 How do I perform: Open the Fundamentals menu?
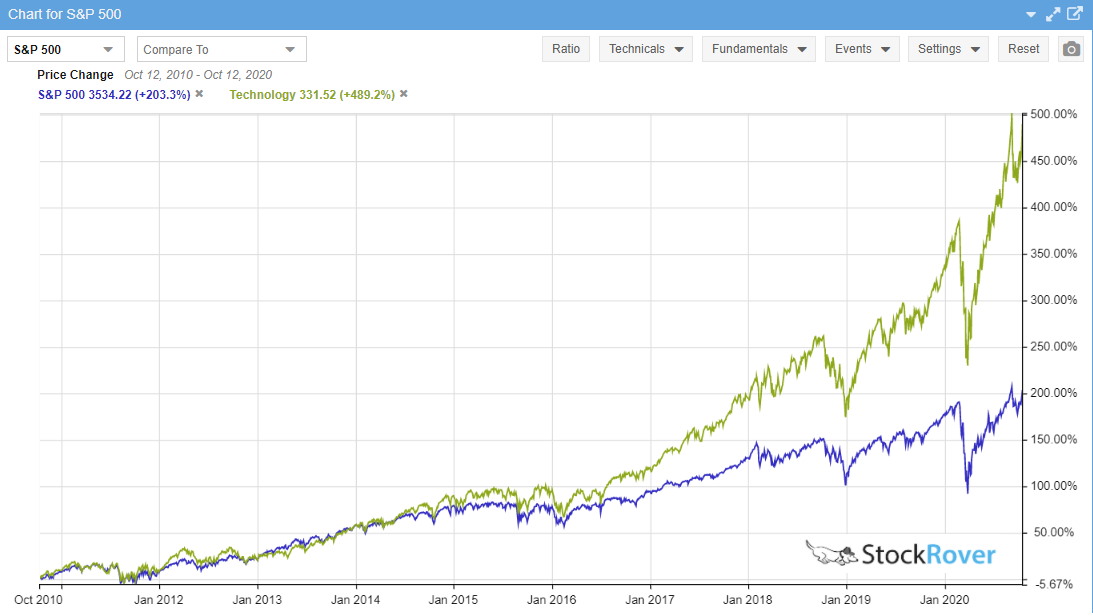(758, 48)
